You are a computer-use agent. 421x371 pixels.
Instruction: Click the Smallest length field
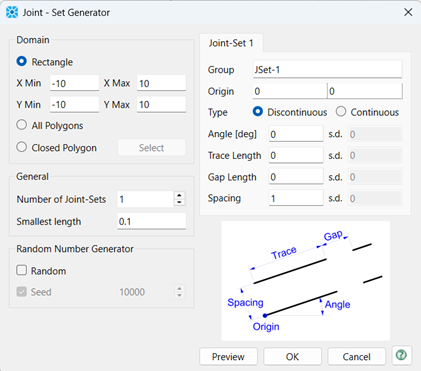(152, 221)
